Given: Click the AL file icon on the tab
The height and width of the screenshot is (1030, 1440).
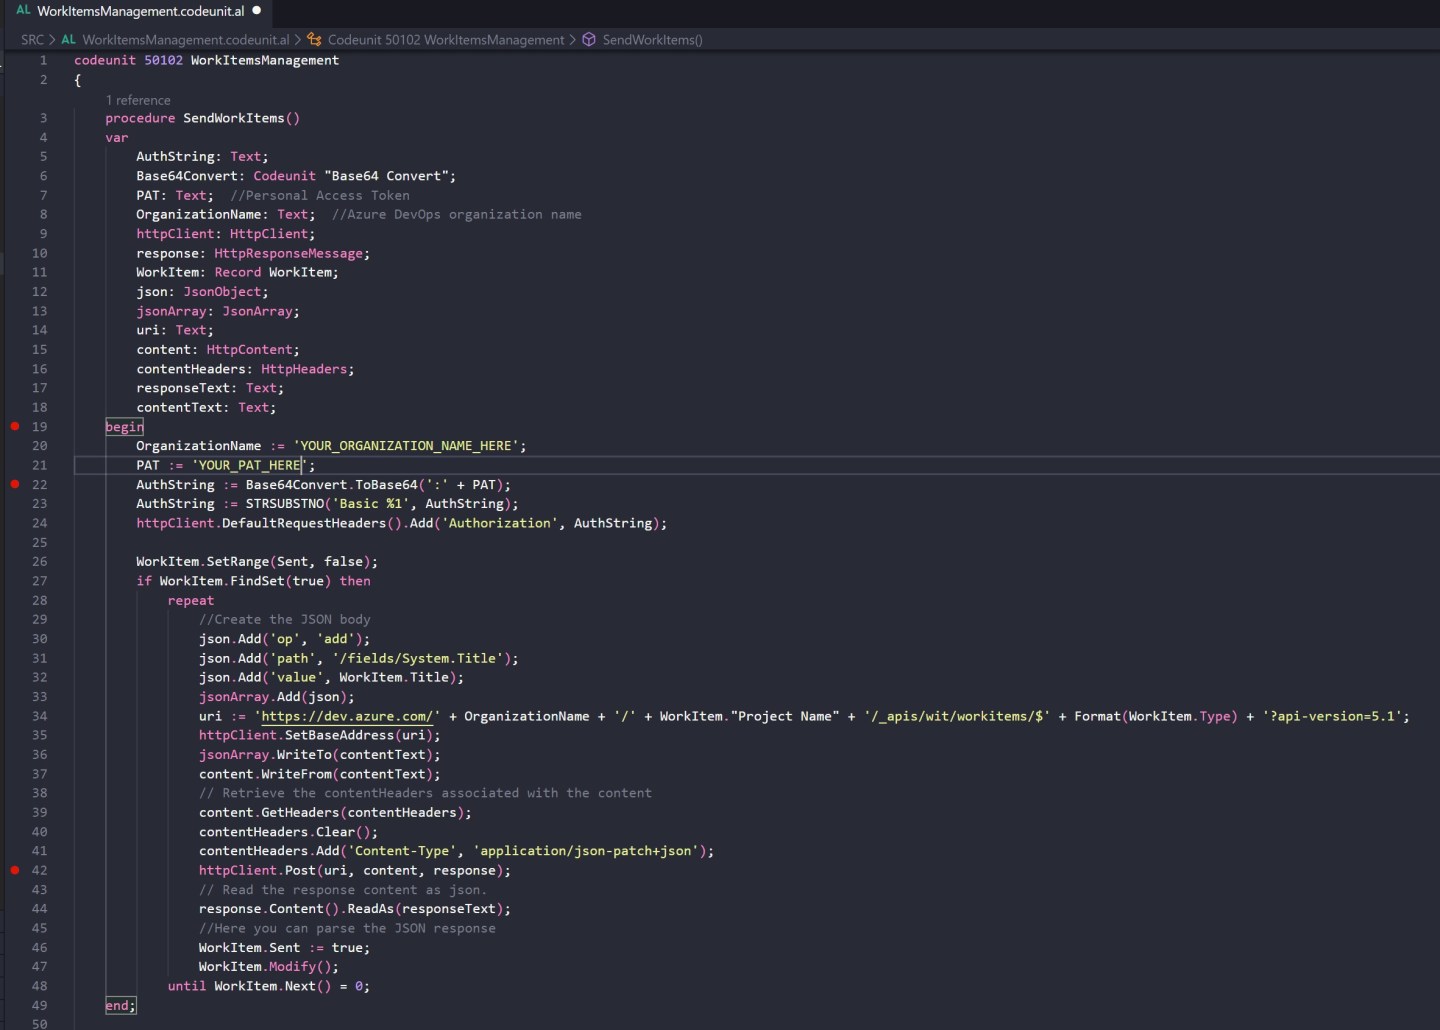Looking at the screenshot, I should (23, 11).
